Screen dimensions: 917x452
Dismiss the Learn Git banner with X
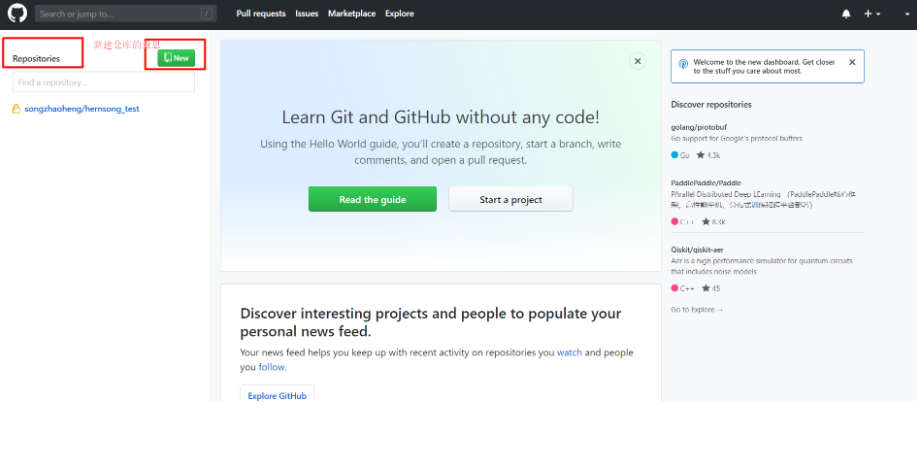click(x=637, y=61)
